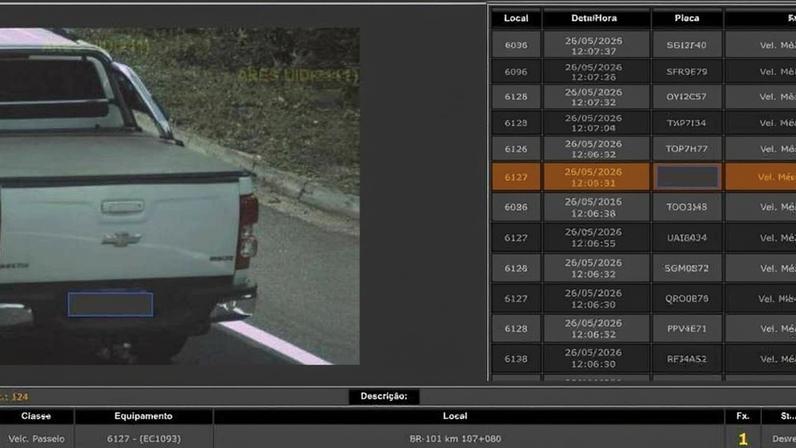
Task: Select the highlighted orange row 6127
Action: (x=643, y=177)
